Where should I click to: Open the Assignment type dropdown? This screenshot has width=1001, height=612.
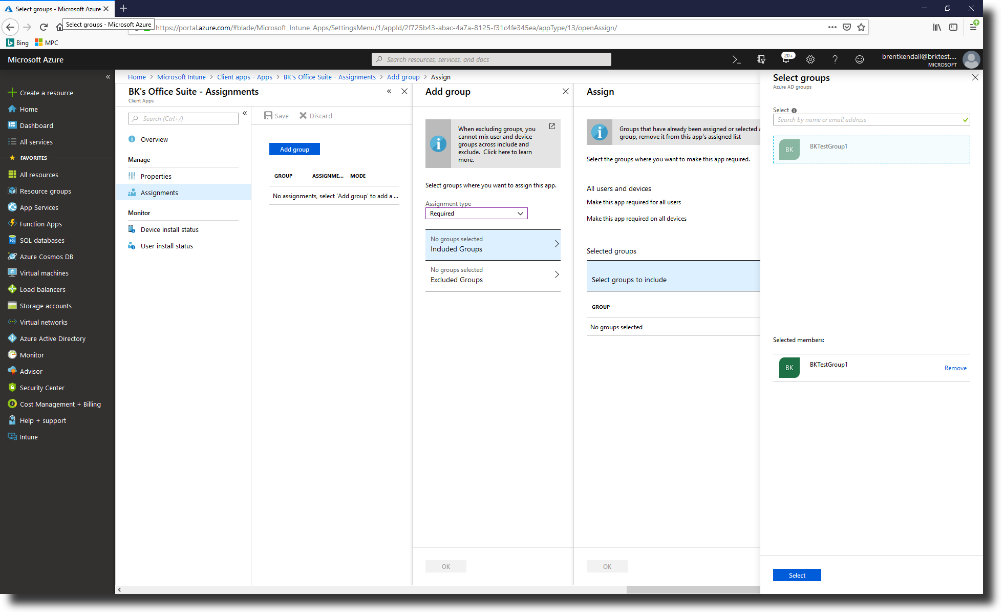(476, 213)
